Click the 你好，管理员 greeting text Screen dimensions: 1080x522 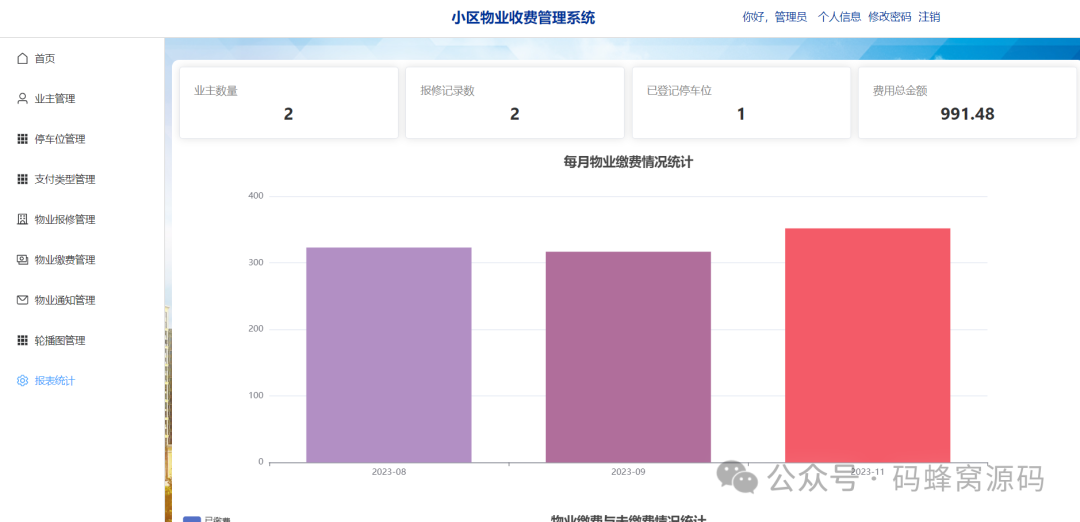[x=774, y=17]
